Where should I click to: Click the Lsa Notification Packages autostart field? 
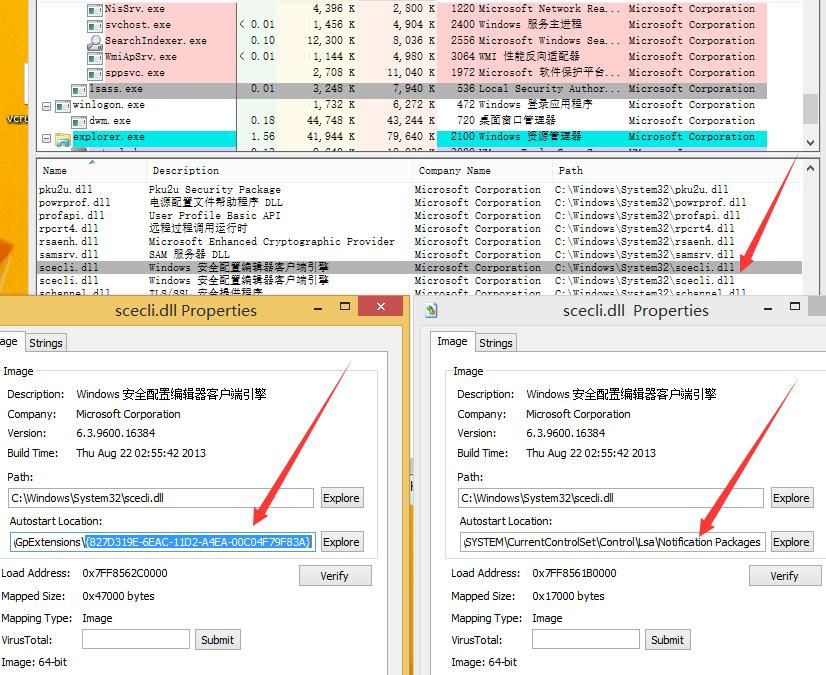tap(612, 542)
